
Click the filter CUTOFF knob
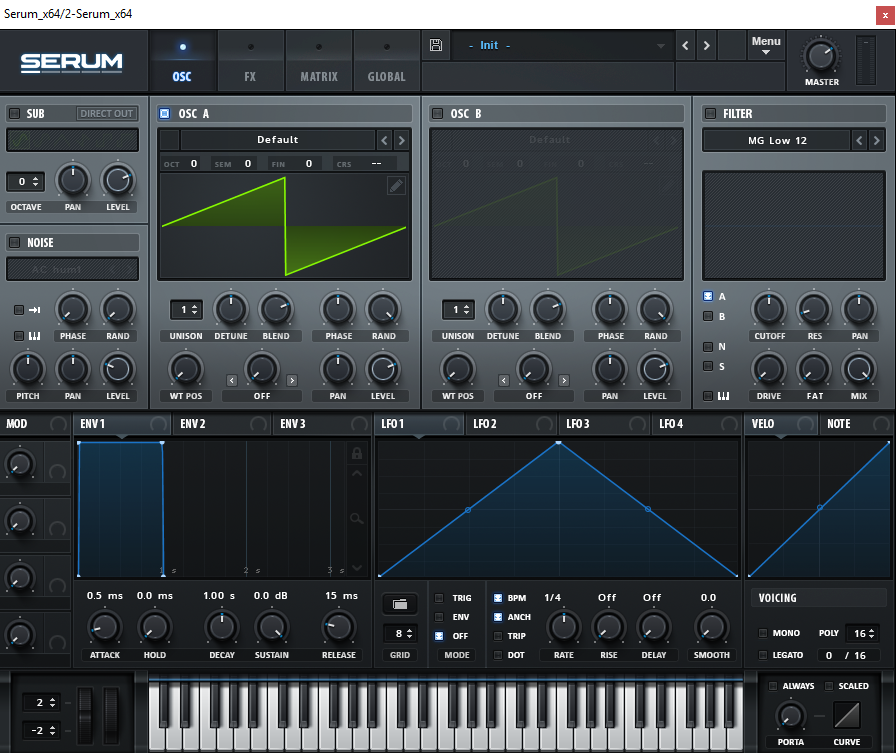click(x=769, y=309)
